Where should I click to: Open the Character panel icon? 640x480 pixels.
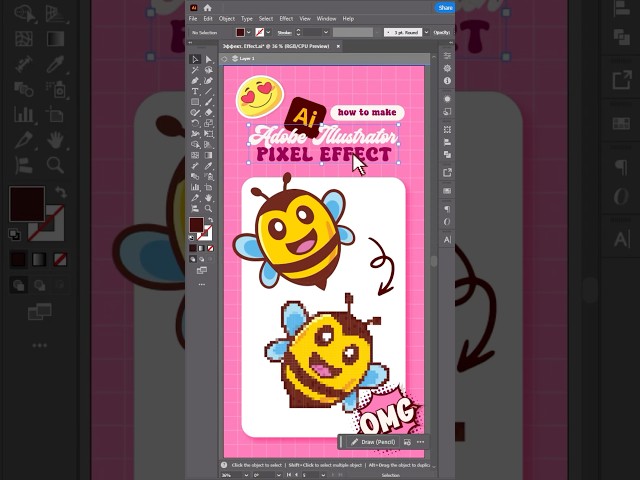click(447, 240)
